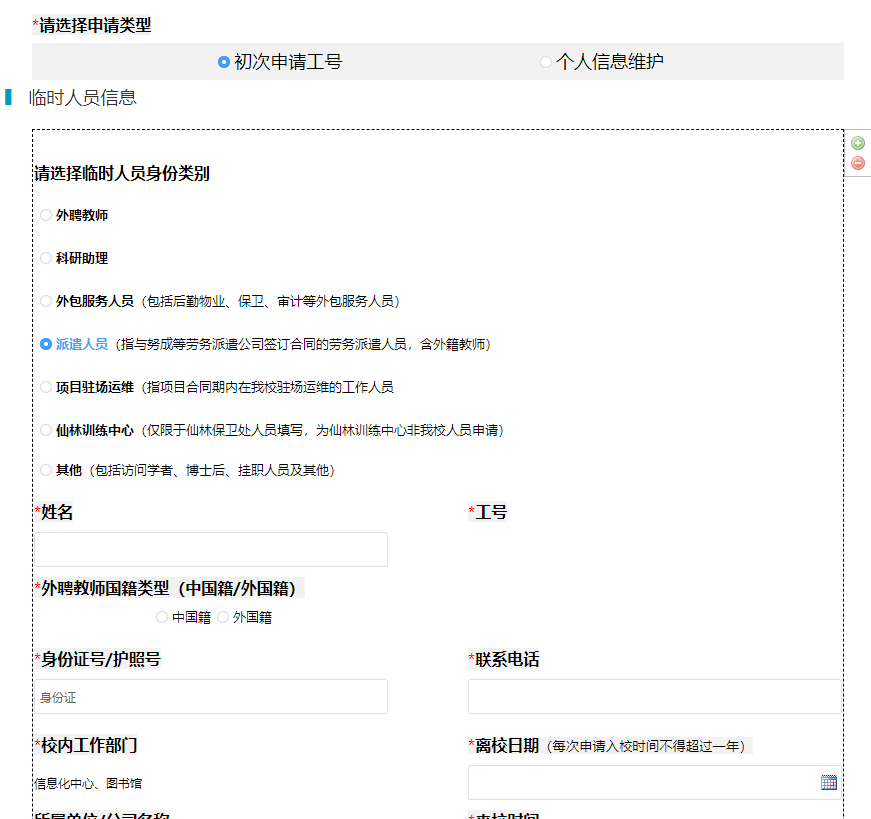Screen dimensions: 871x819
Task: Select the 个人信息维护 radio option
Action: pos(546,62)
